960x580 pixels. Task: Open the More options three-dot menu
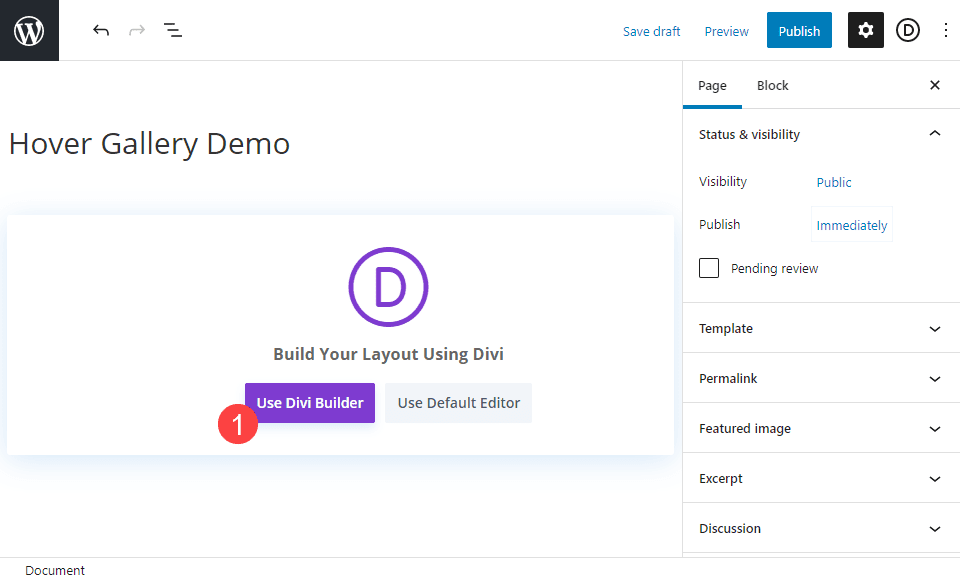[x=946, y=30]
